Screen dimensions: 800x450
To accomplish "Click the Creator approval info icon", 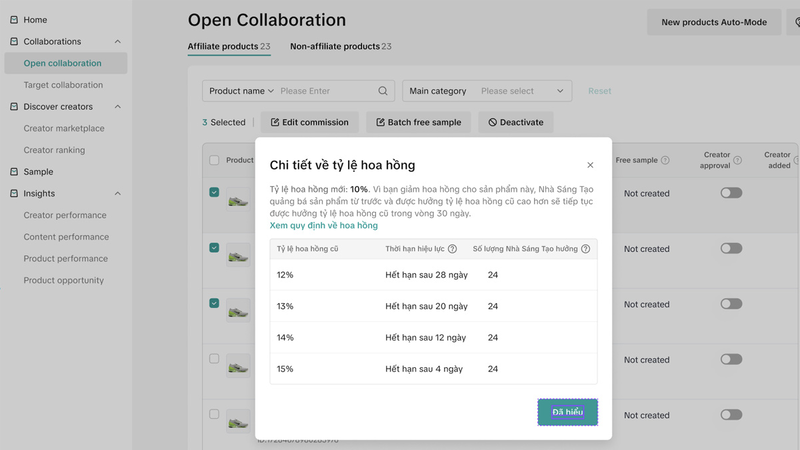I will coord(738,160).
